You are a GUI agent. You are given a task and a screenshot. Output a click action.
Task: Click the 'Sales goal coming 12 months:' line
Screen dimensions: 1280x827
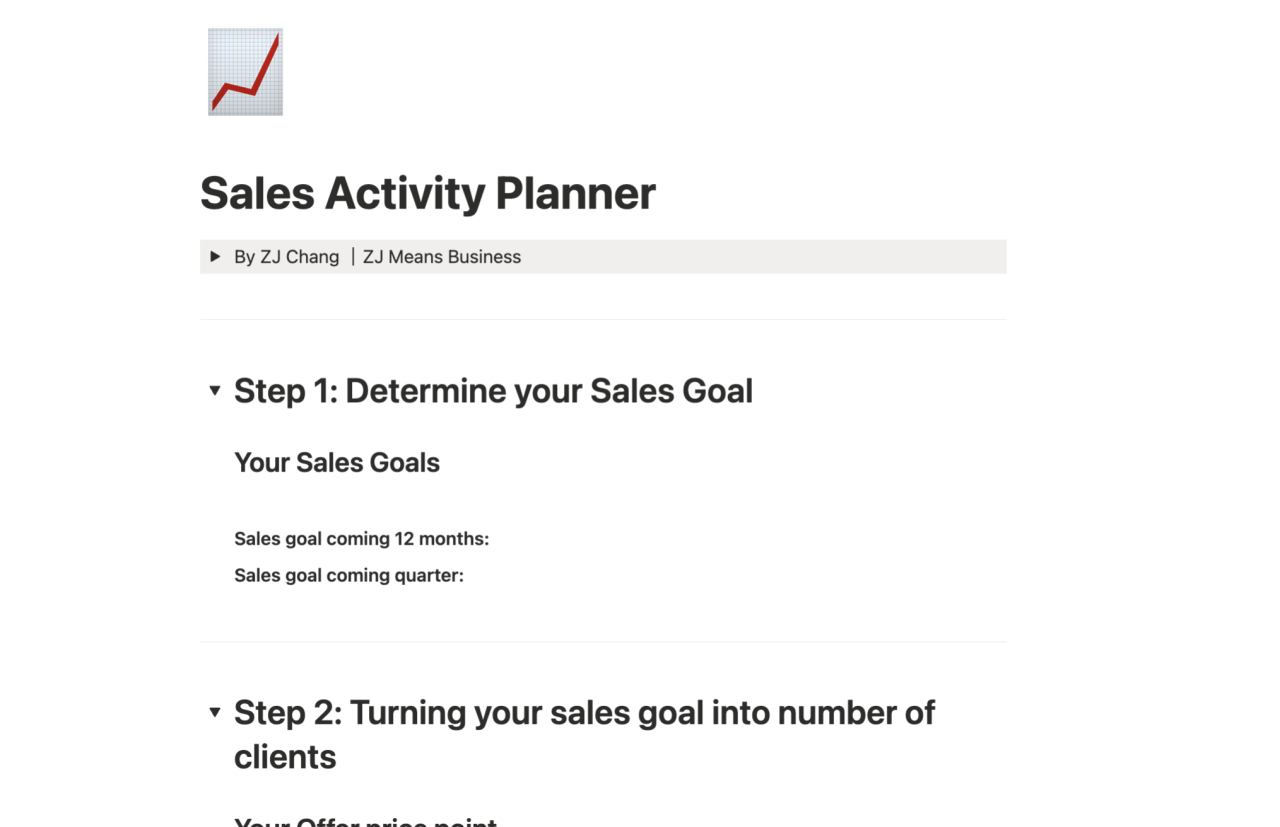click(x=361, y=539)
